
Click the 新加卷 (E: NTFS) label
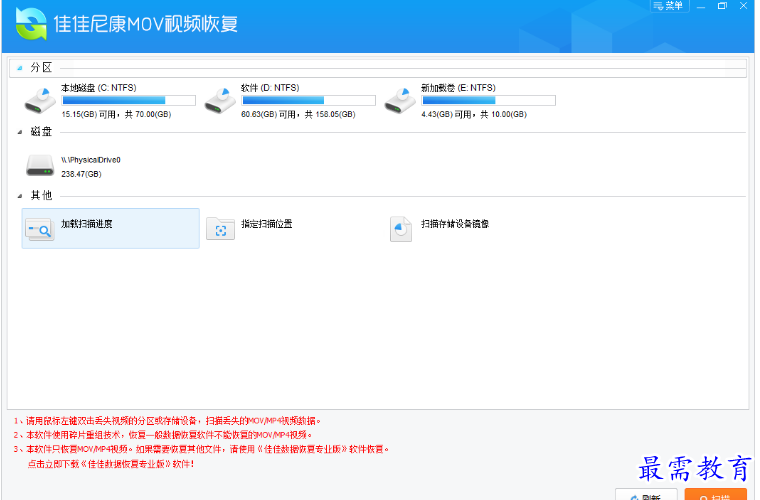458,88
